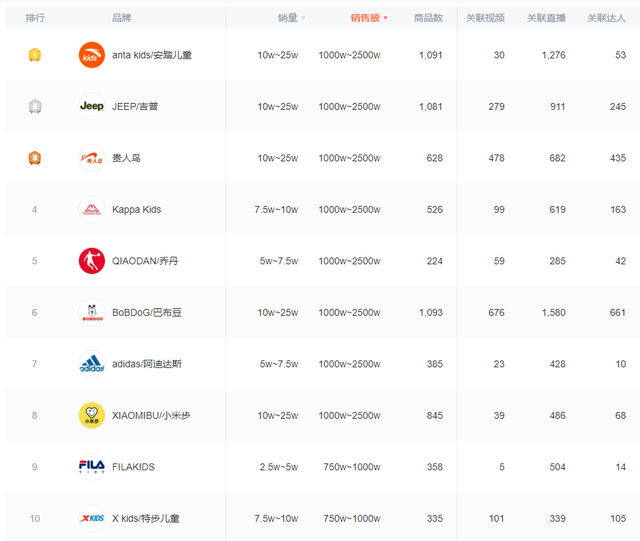
Task: Click the 关联视频 column header
Action: tap(485, 18)
